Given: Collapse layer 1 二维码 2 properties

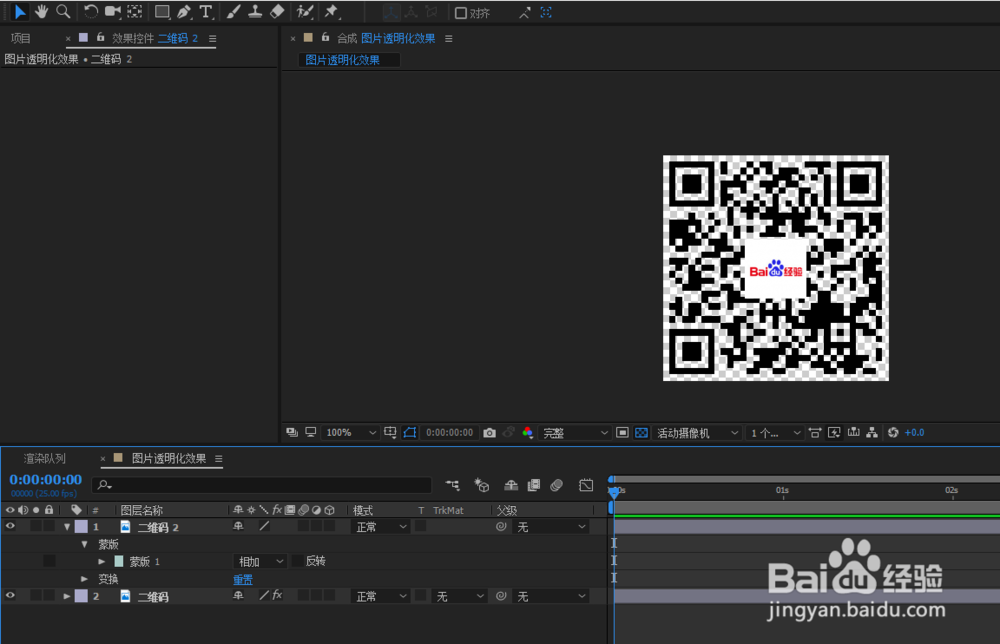Looking at the screenshot, I should coord(67,527).
